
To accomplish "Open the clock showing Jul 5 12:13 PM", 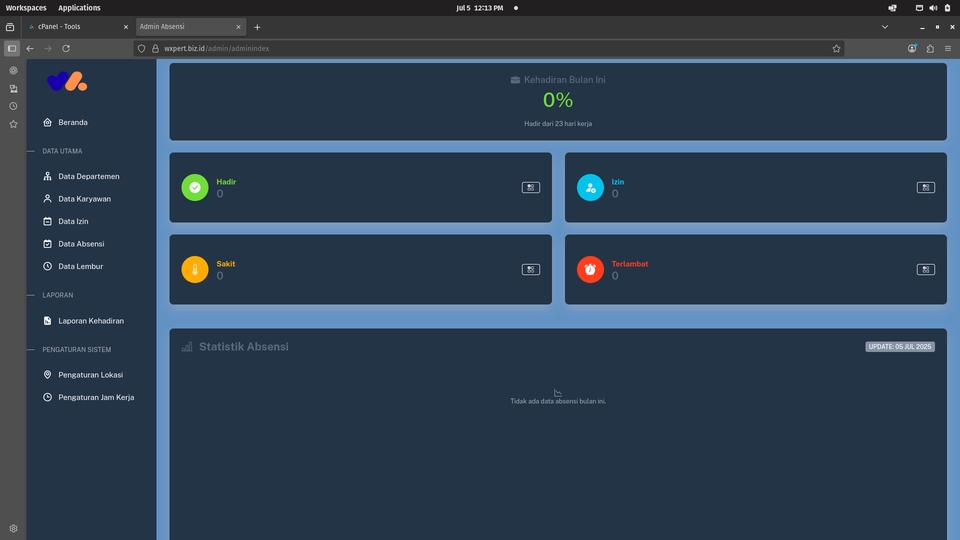I will click(x=479, y=8).
